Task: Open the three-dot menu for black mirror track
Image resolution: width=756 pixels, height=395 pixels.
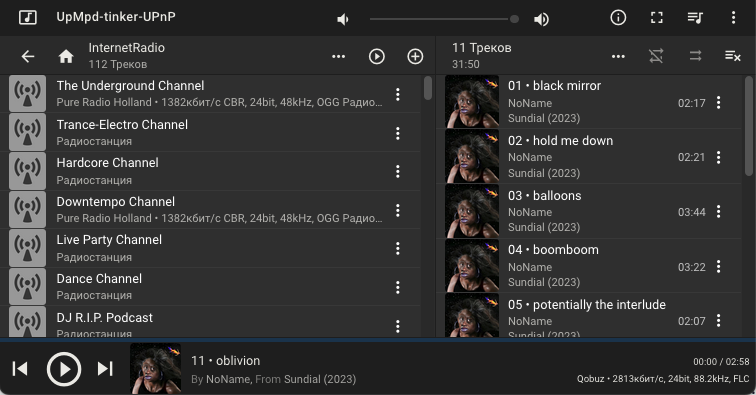Action: click(718, 102)
